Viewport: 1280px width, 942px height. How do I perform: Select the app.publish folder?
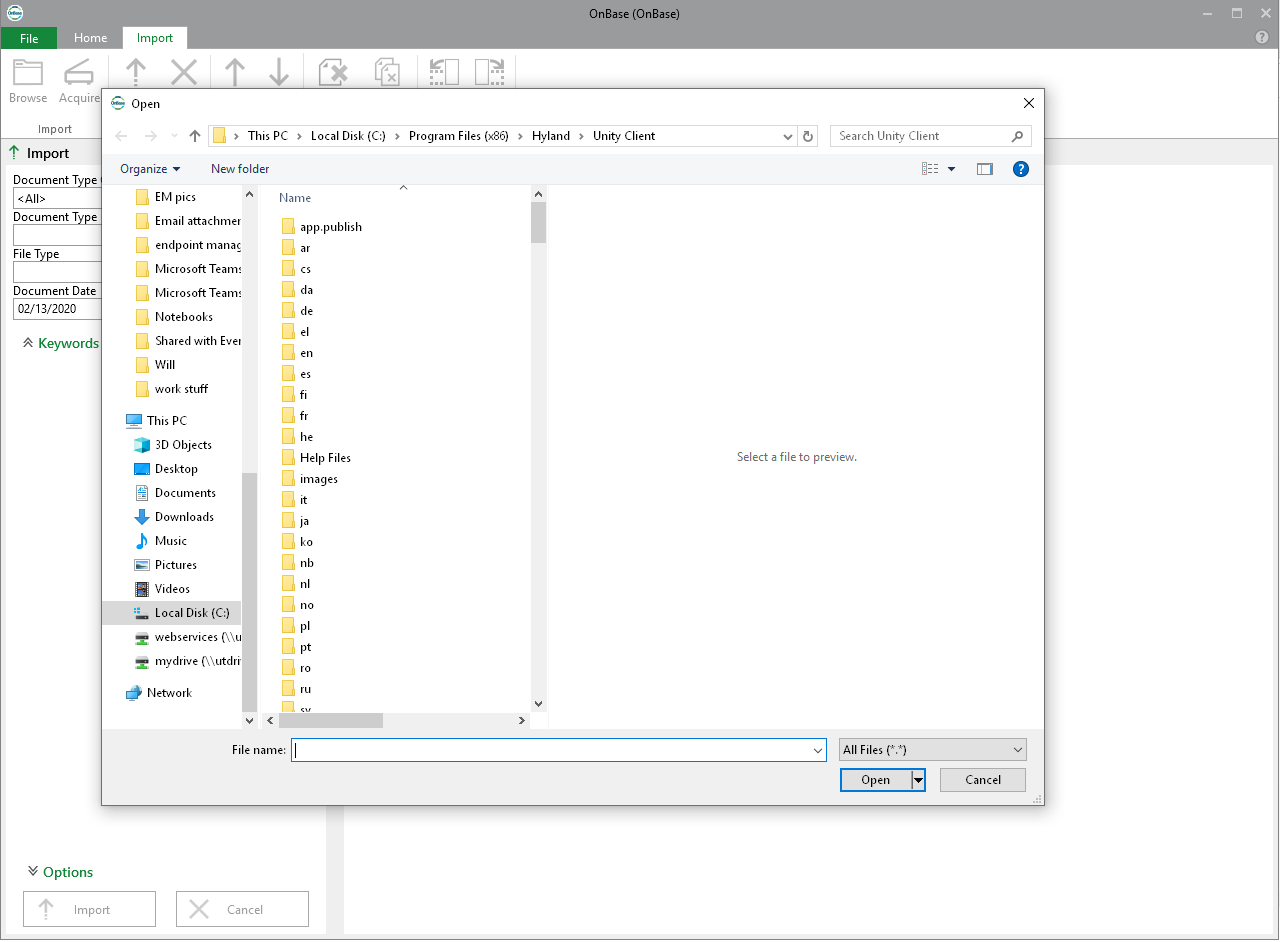[322, 227]
